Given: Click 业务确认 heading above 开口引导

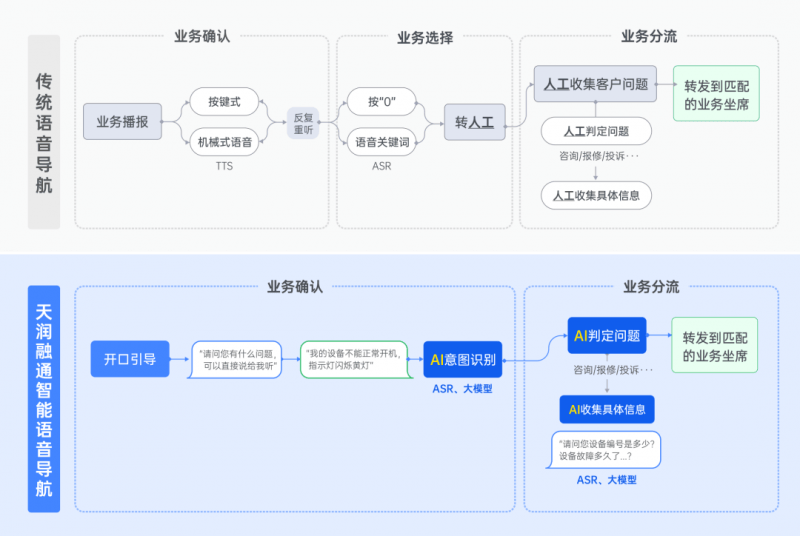Looking at the screenshot, I should [x=295, y=287].
